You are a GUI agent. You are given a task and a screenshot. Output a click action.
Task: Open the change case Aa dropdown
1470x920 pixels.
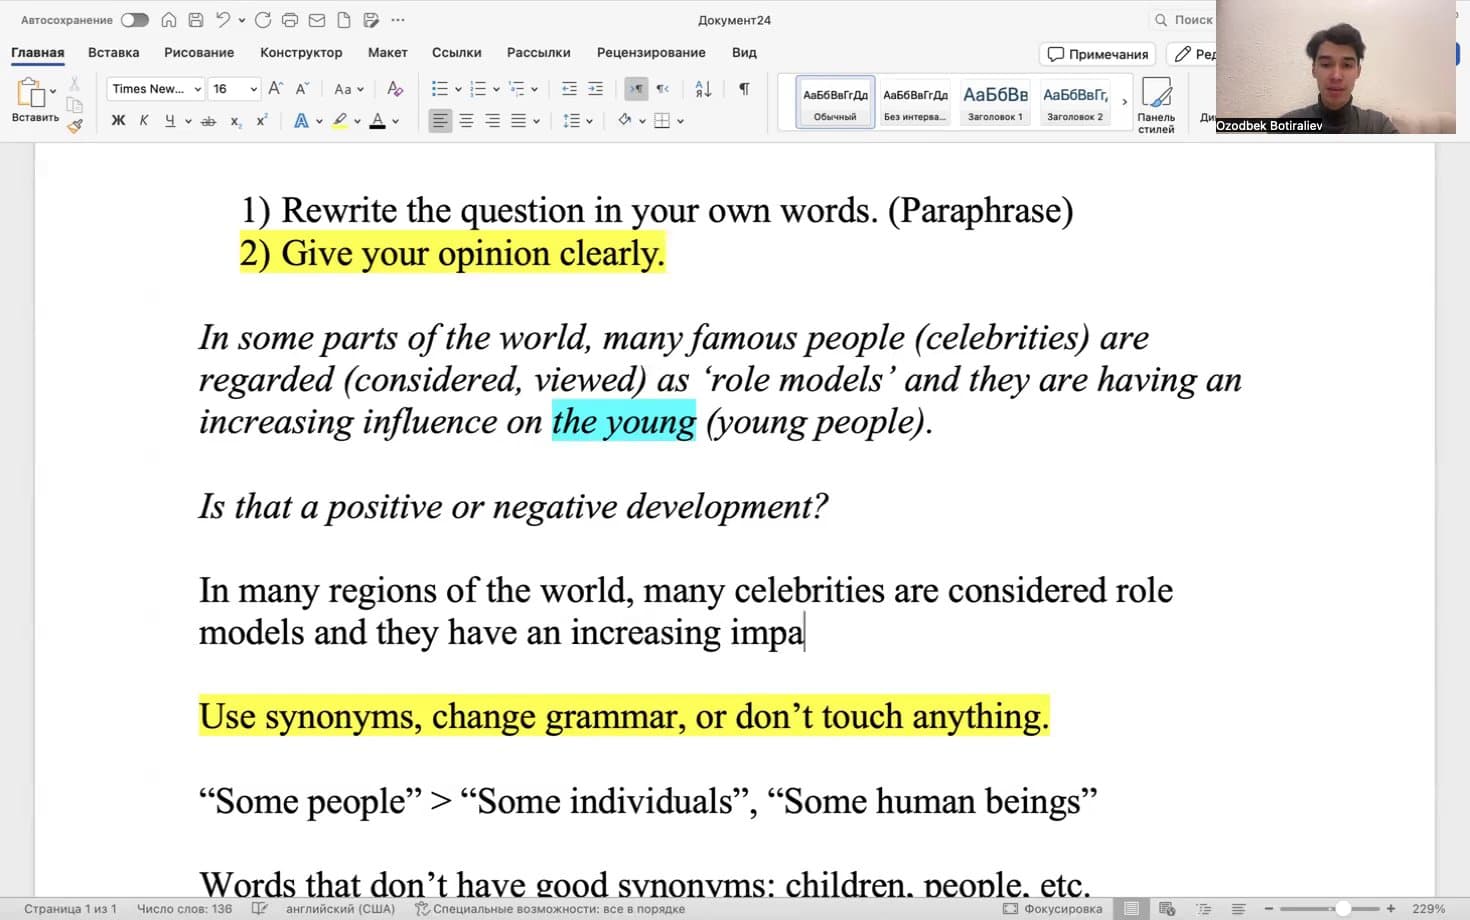pos(349,89)
